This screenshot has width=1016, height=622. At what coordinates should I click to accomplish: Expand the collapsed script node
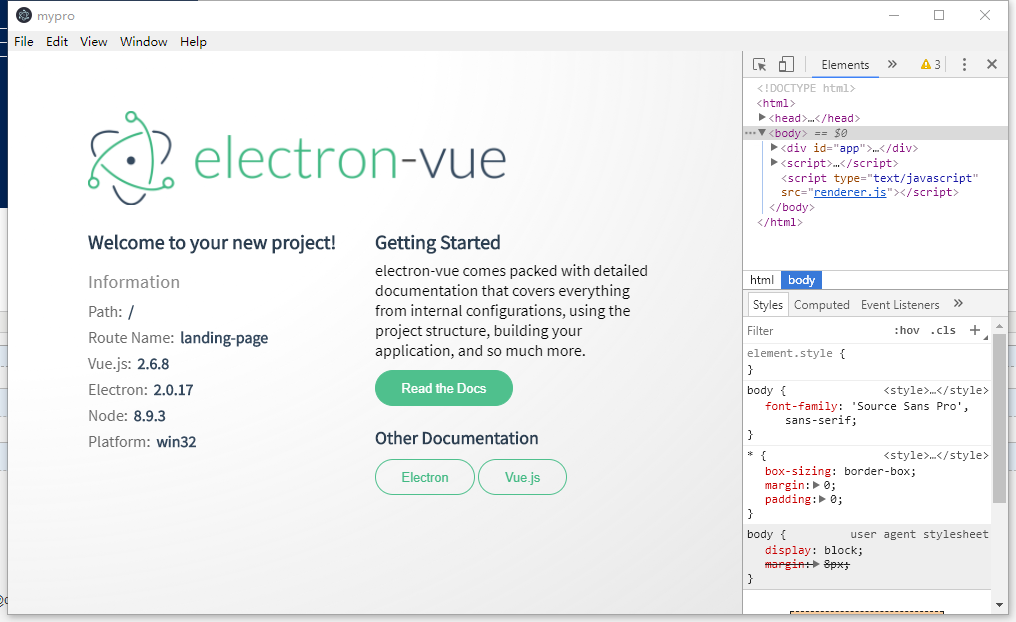point(774,162)
